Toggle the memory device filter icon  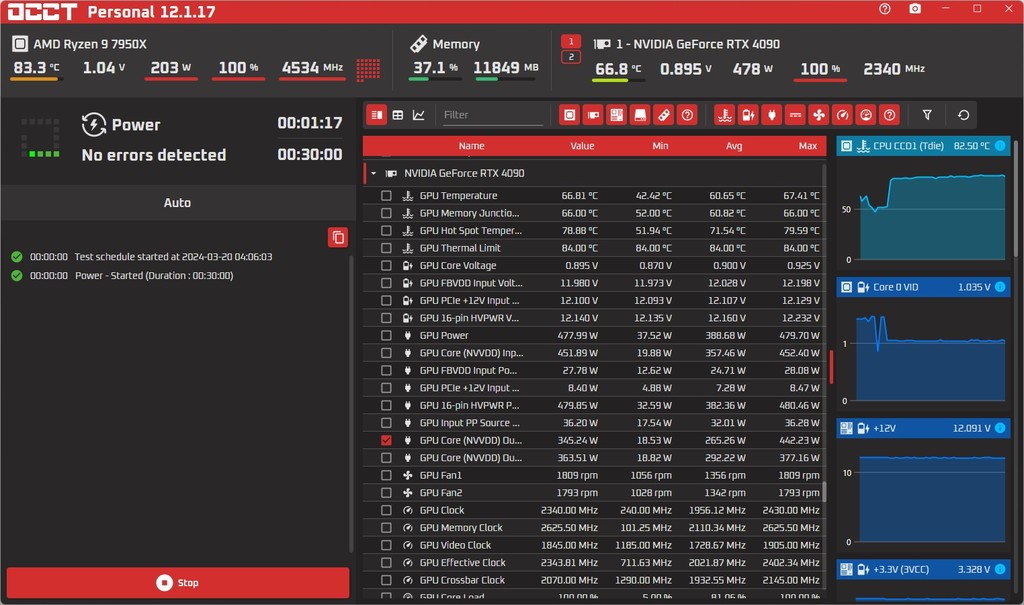(664, 115)
